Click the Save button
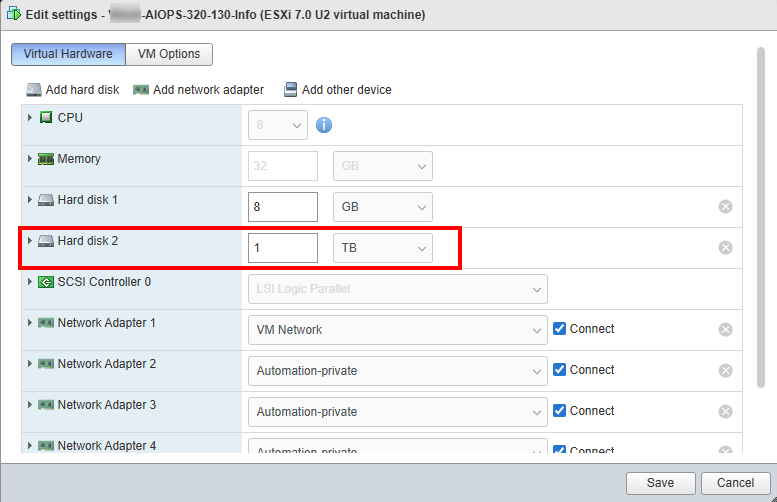777x502 pixels. coord(660,483)
